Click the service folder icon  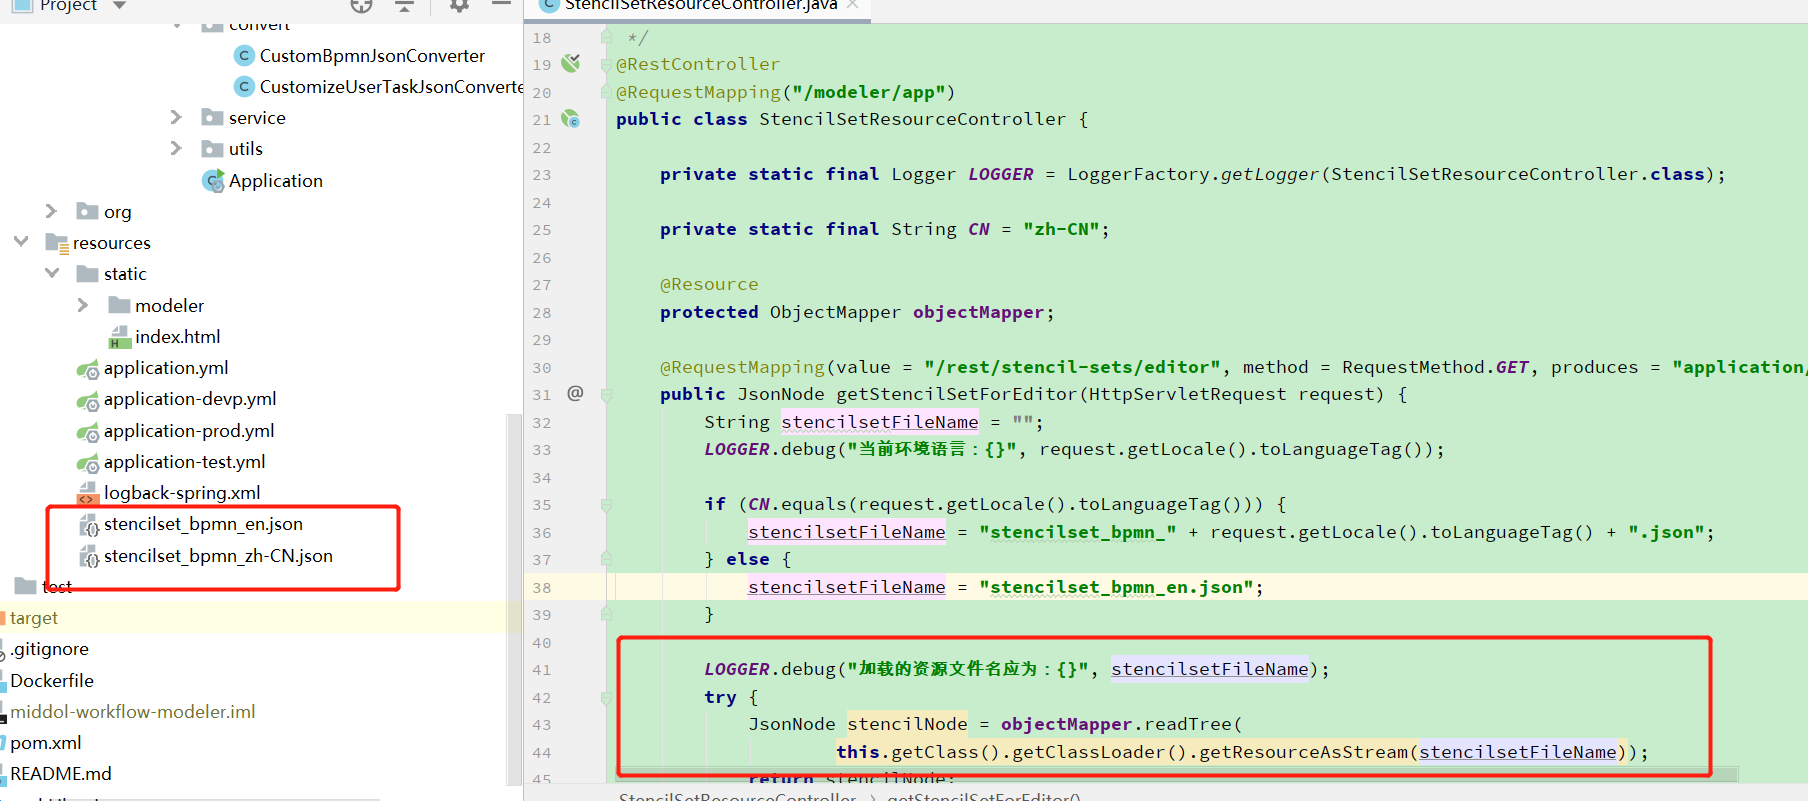click(212, 117)
